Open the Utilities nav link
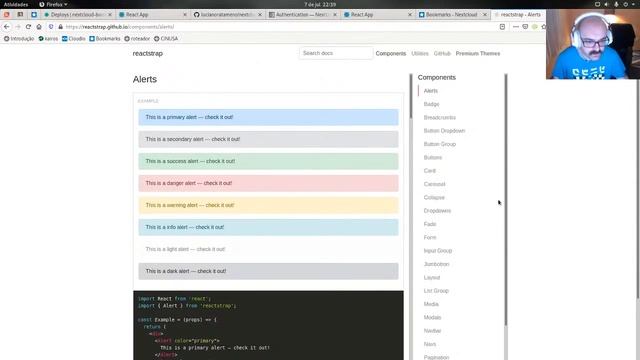Image resolution: width=640 pixels, height=360 pixels. tap(420, 53)
